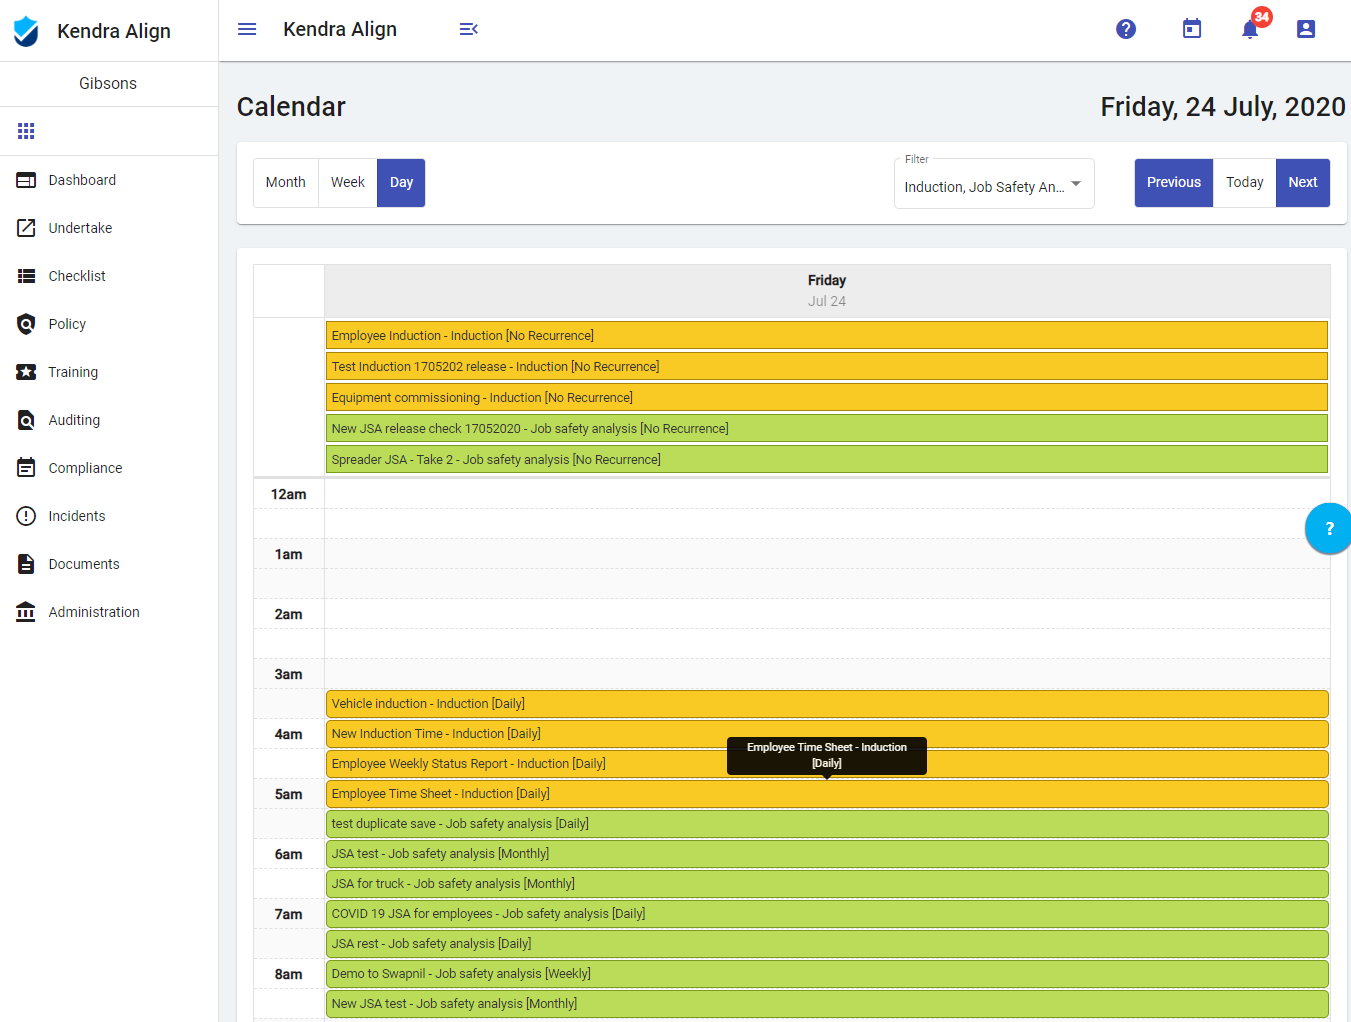Select the Day view tab
The width and height of the screenshot is (1351, 1022).
pyautogui.click(x=401, y=183)
